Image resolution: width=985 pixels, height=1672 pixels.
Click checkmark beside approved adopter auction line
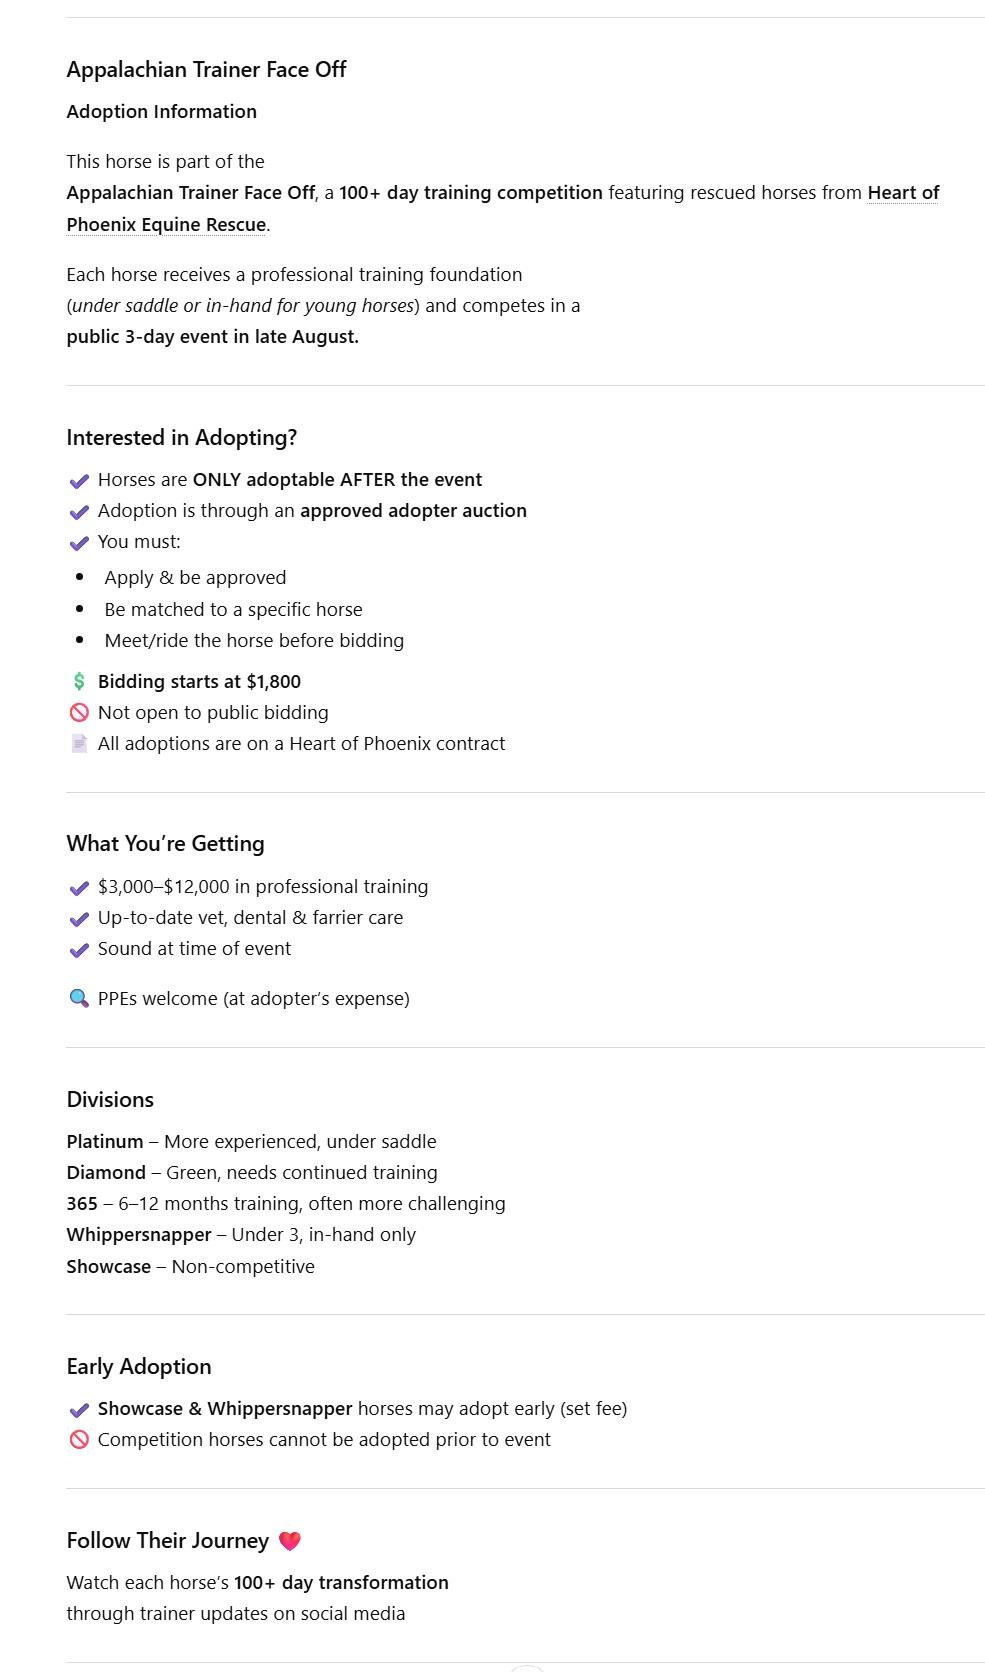click(x=79, y=512)
